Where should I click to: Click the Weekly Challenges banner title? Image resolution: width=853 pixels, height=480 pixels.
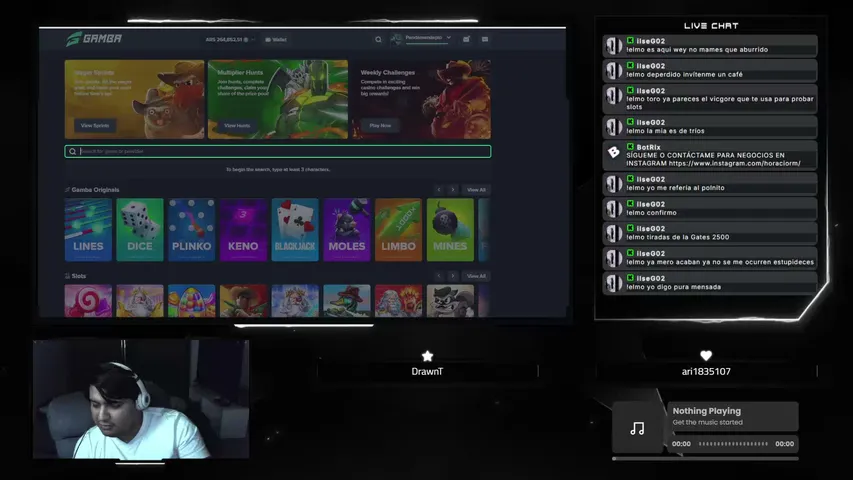387,72
